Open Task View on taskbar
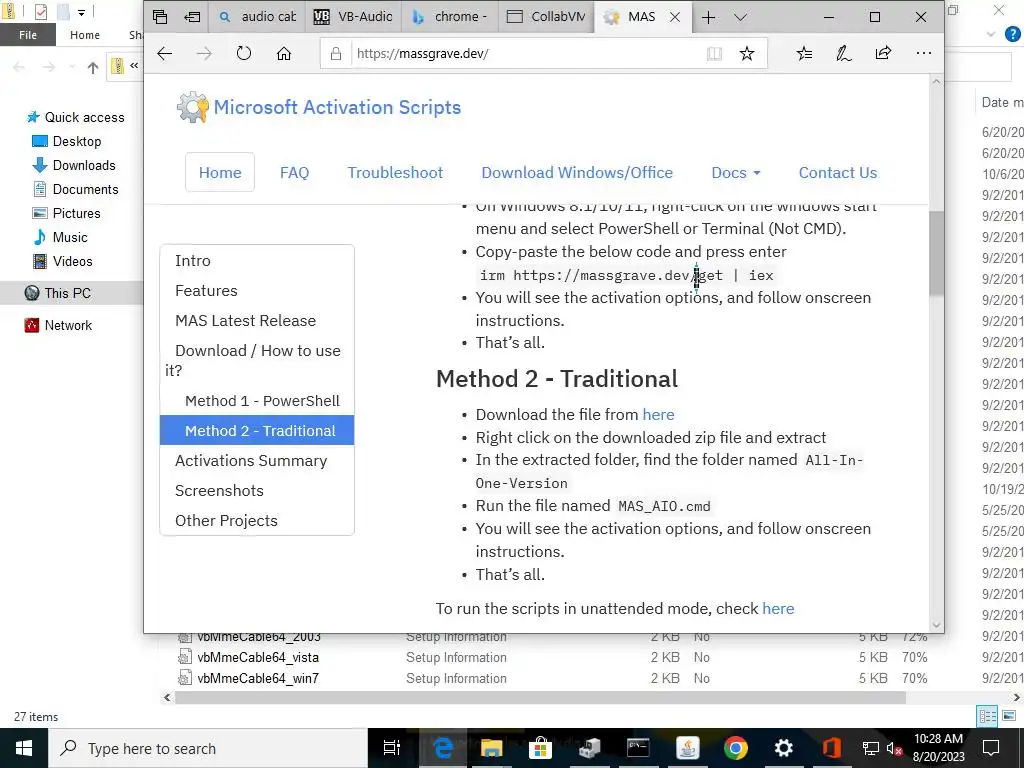Viewport: 1024px width, 768px height. point(392,748)
